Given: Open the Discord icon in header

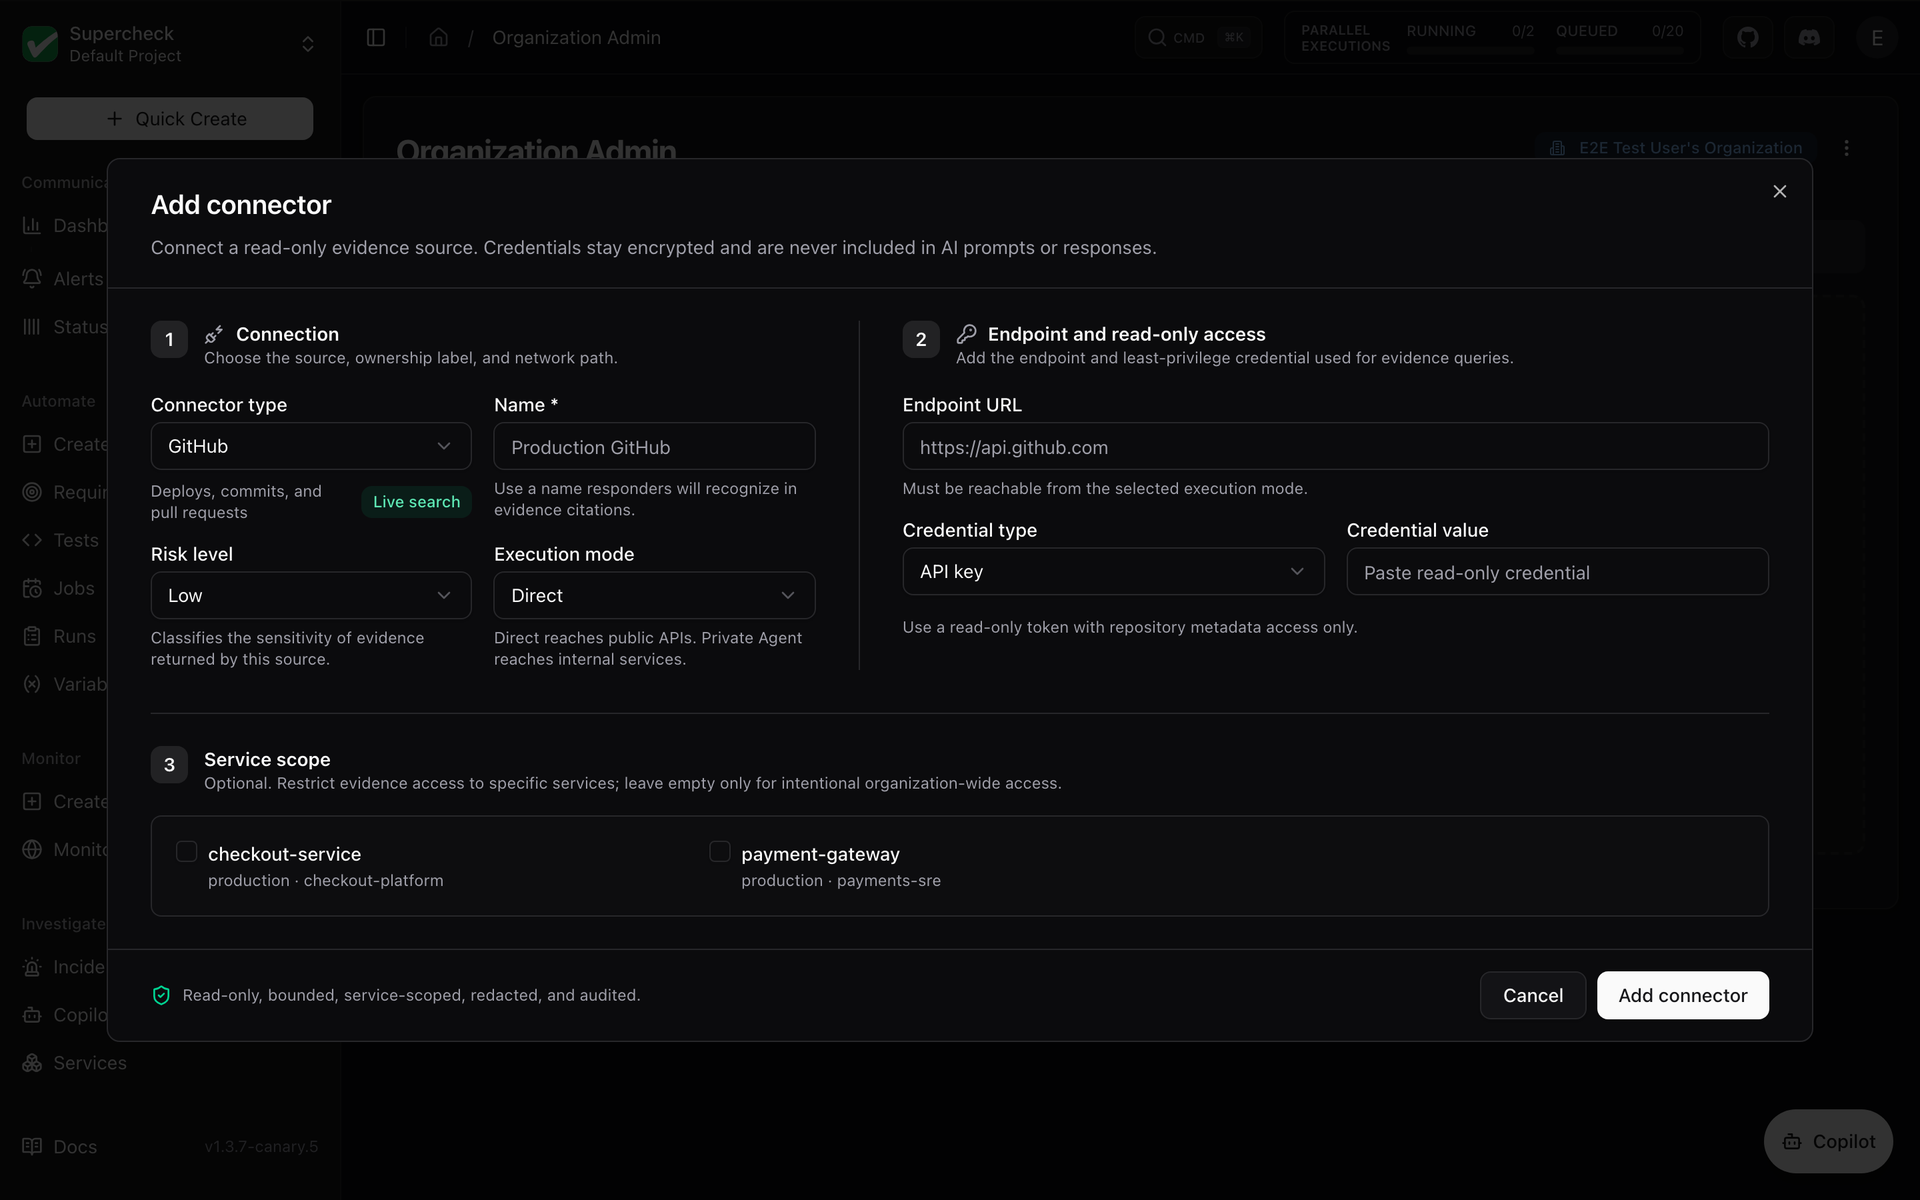Looking at the screenshot, I should [x=1809, y=38].
